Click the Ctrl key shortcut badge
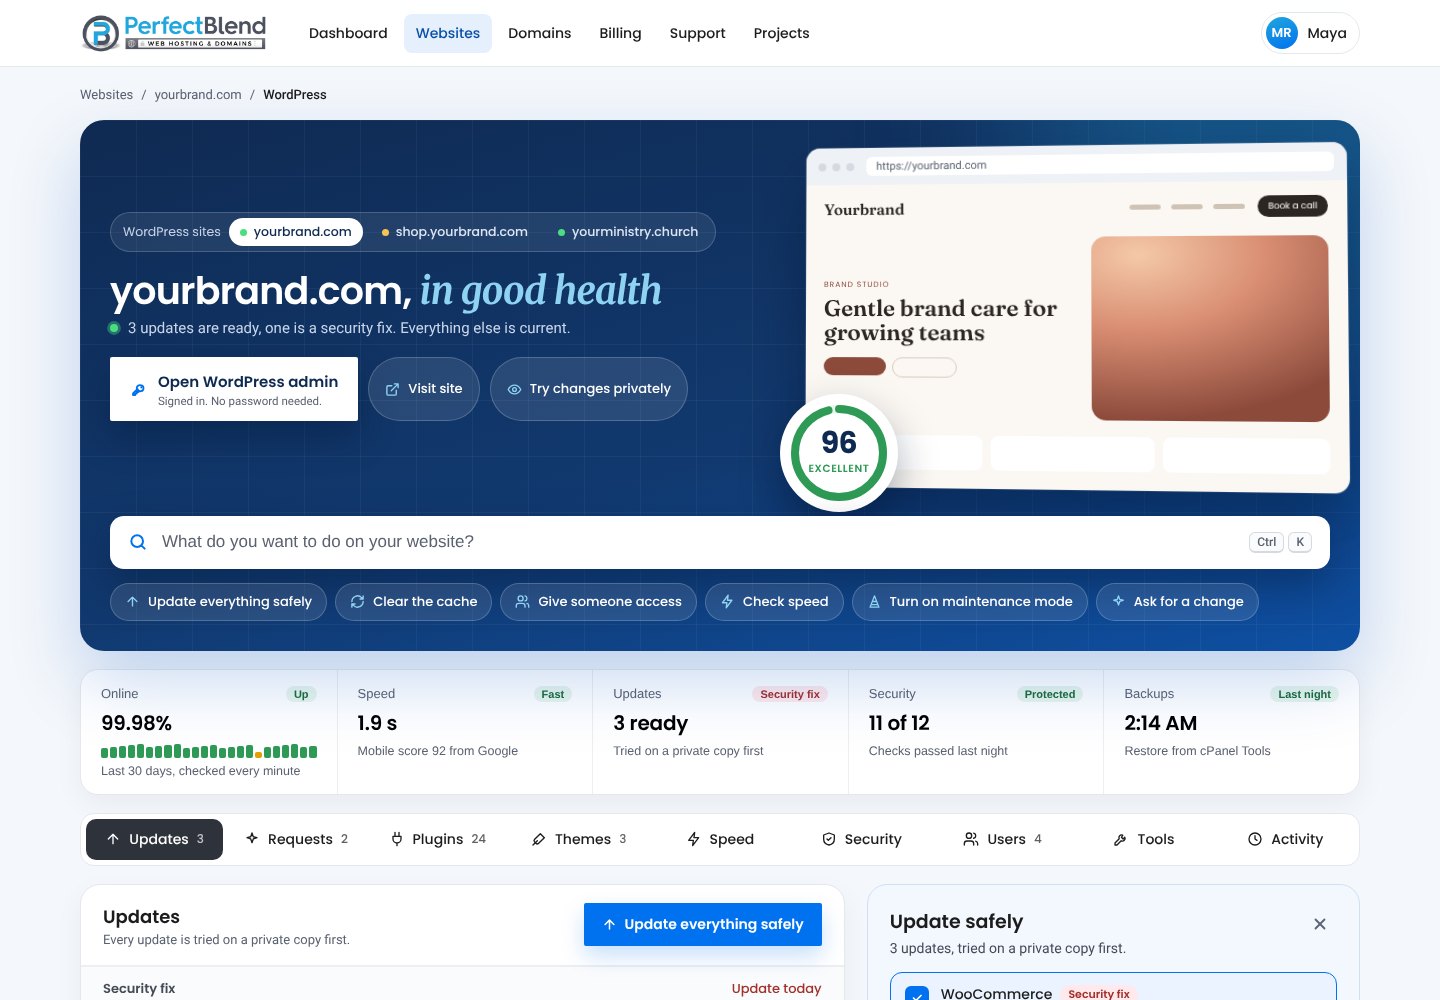Viewport: 1440px width, 1000px height. tap(1266, 542)
